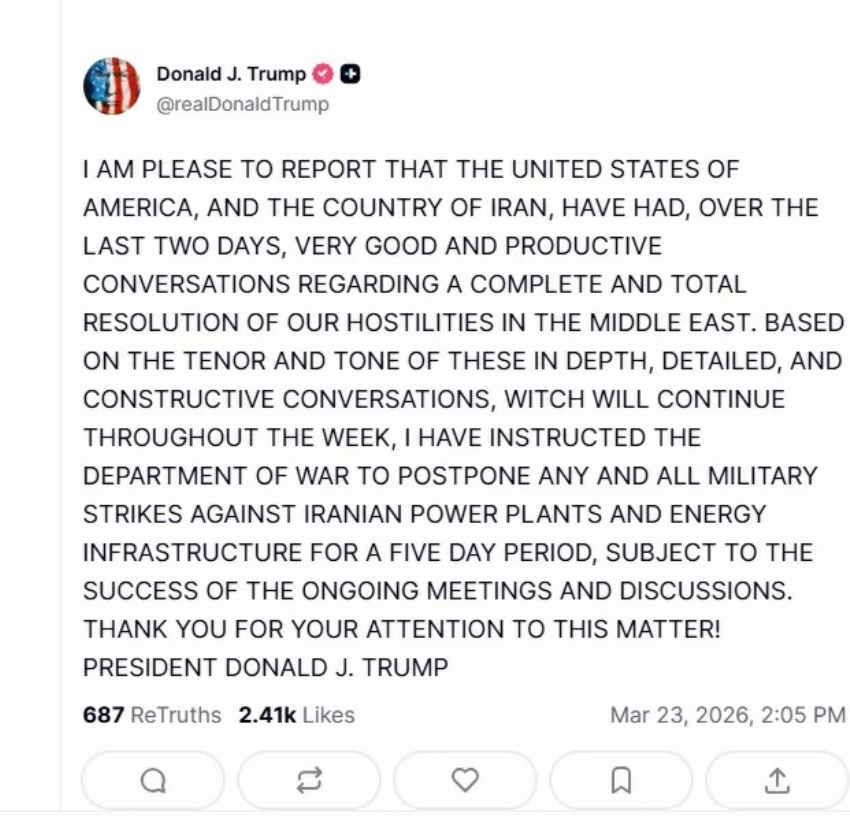This screenshot has height=817, width=850.
Task: ReTruth this post using the arrows icon
Action: [x=309, y=780]
